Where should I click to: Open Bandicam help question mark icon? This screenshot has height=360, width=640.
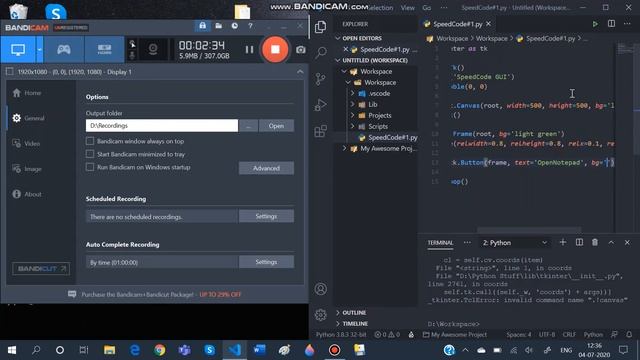(250, 26)
